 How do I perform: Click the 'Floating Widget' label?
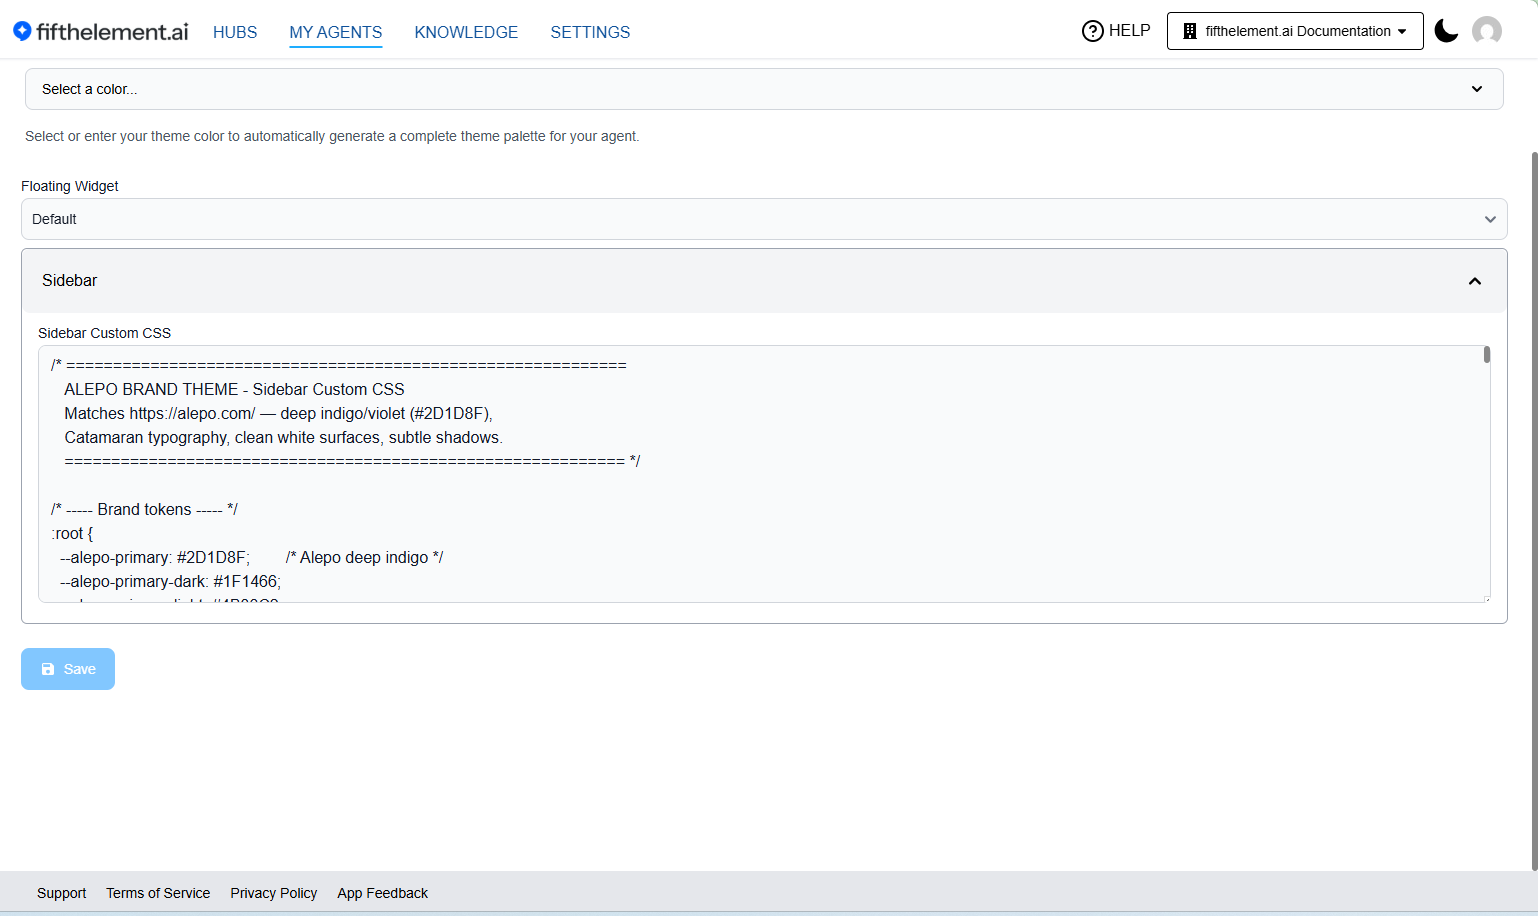(70, 186)
